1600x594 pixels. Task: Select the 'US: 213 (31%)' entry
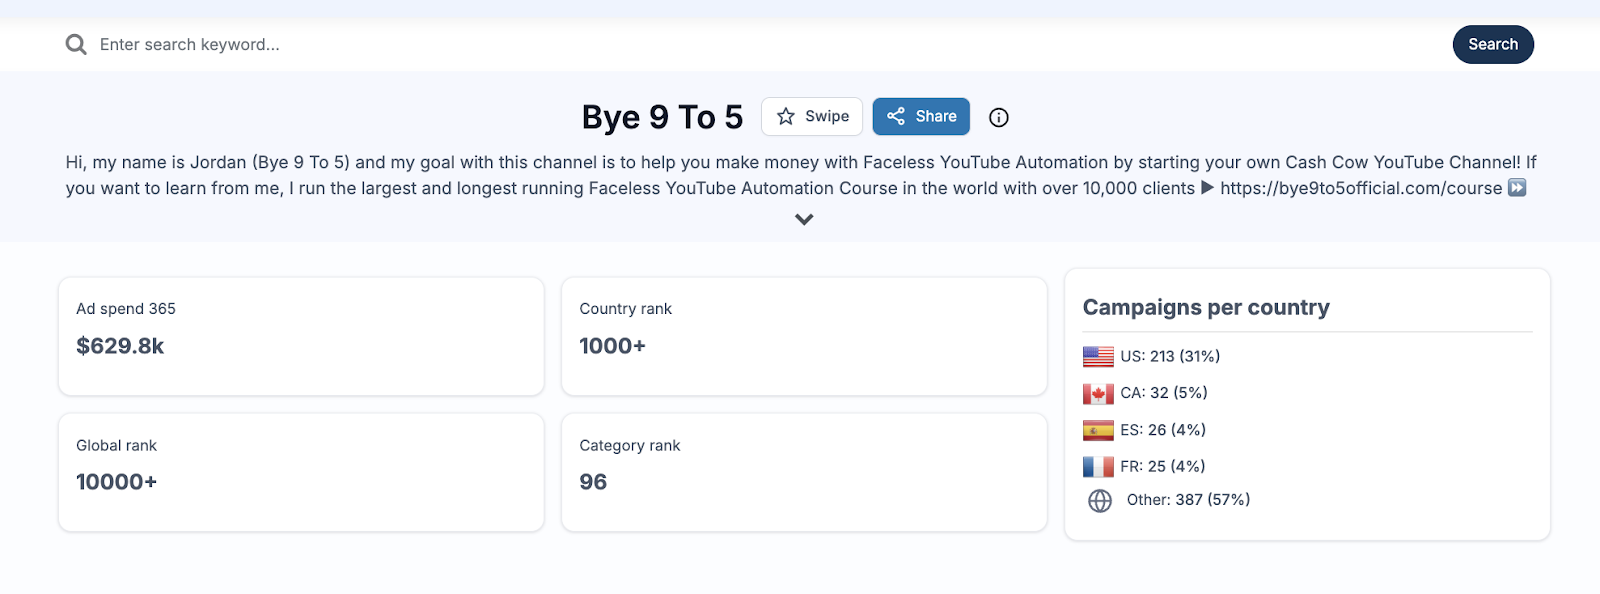click(1170, 356)
